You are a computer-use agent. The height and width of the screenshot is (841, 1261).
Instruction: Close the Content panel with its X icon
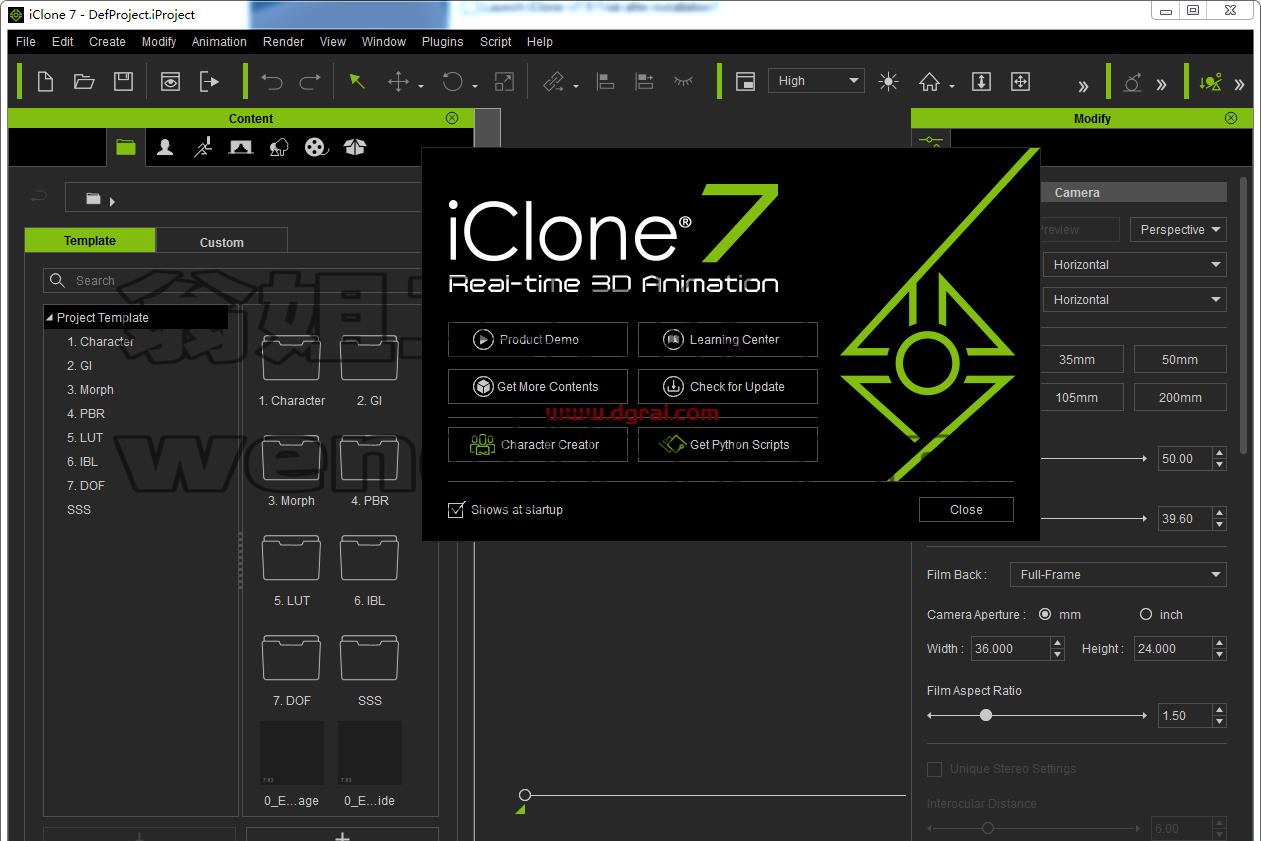(x=452, y=118)
